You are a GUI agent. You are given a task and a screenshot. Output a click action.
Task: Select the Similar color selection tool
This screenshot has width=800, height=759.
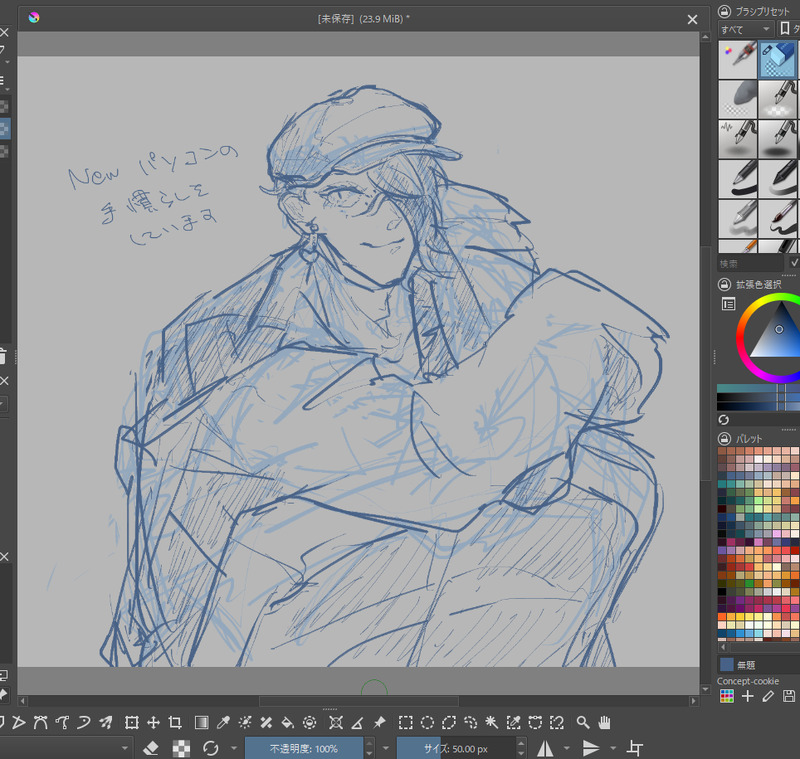[x=513, y=722]
